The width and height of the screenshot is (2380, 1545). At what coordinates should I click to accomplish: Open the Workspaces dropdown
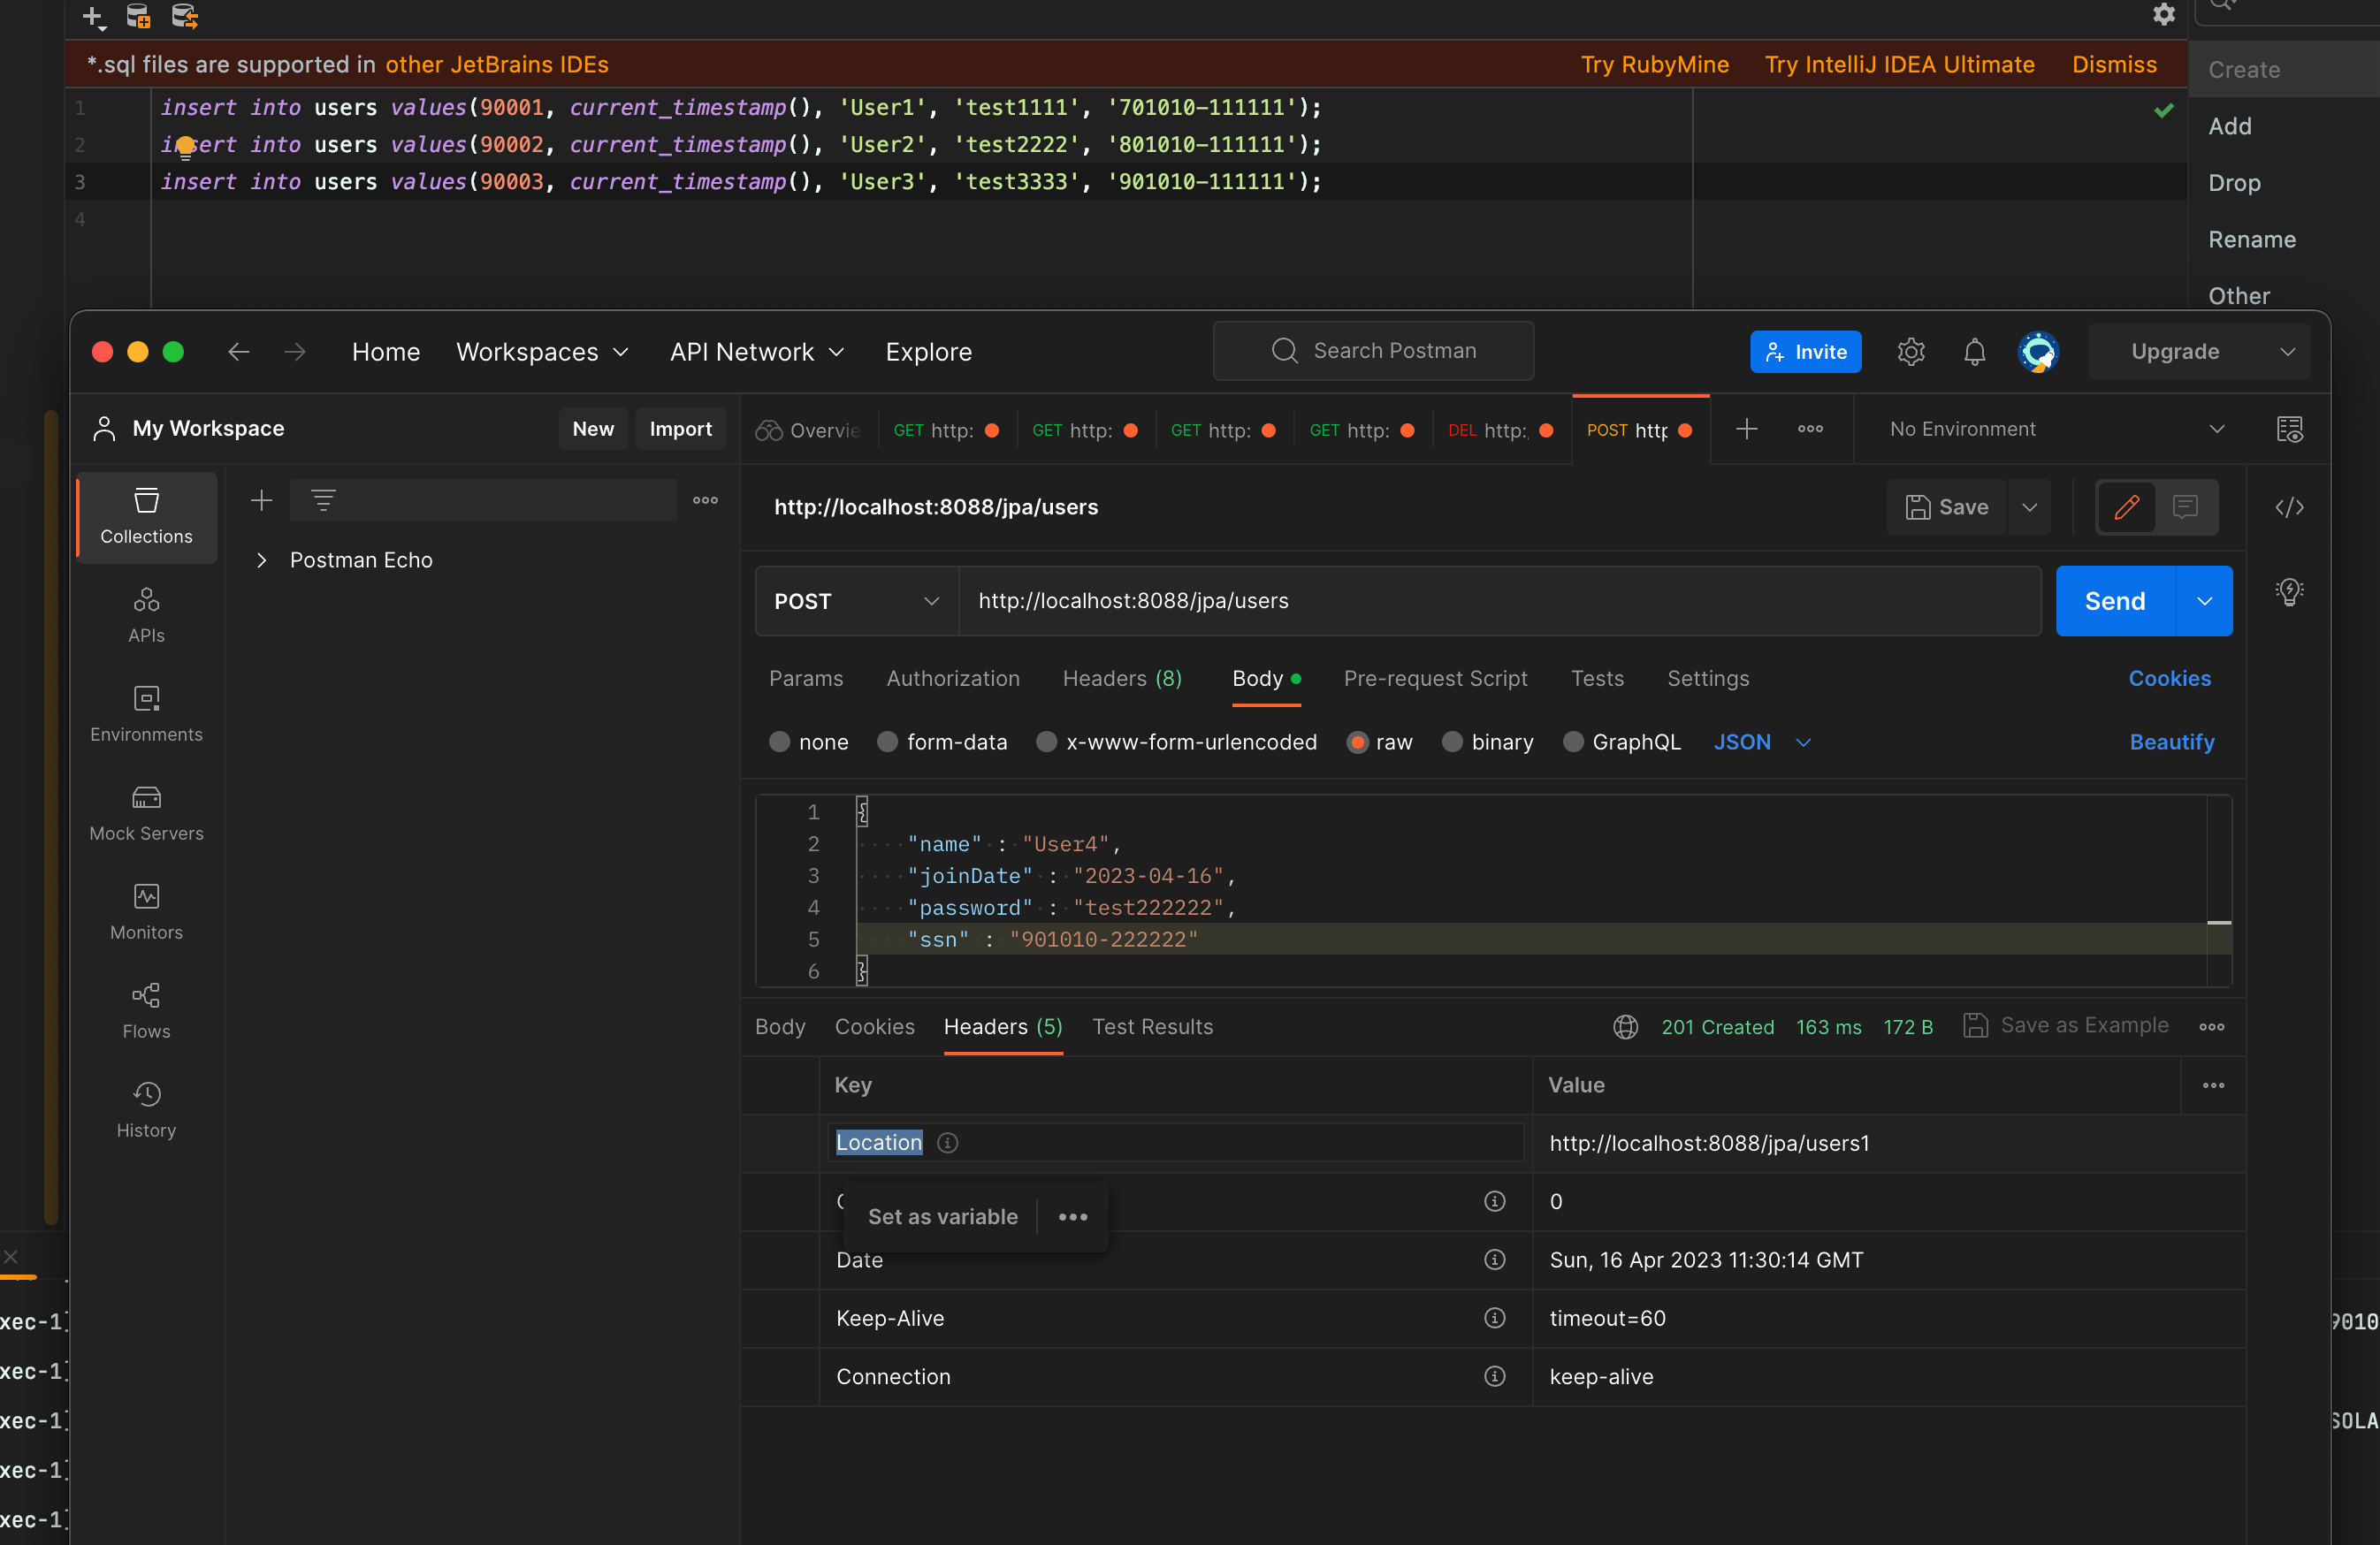click(542, 351)
